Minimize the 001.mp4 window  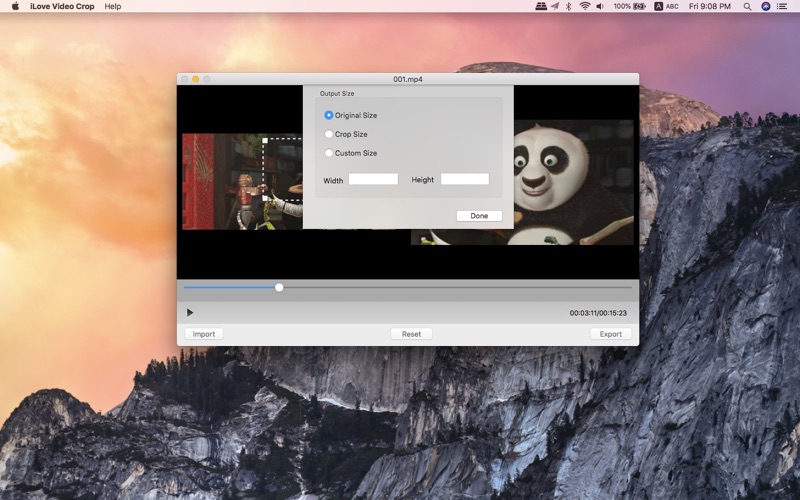pyautogui.click(x=195, y=79)
